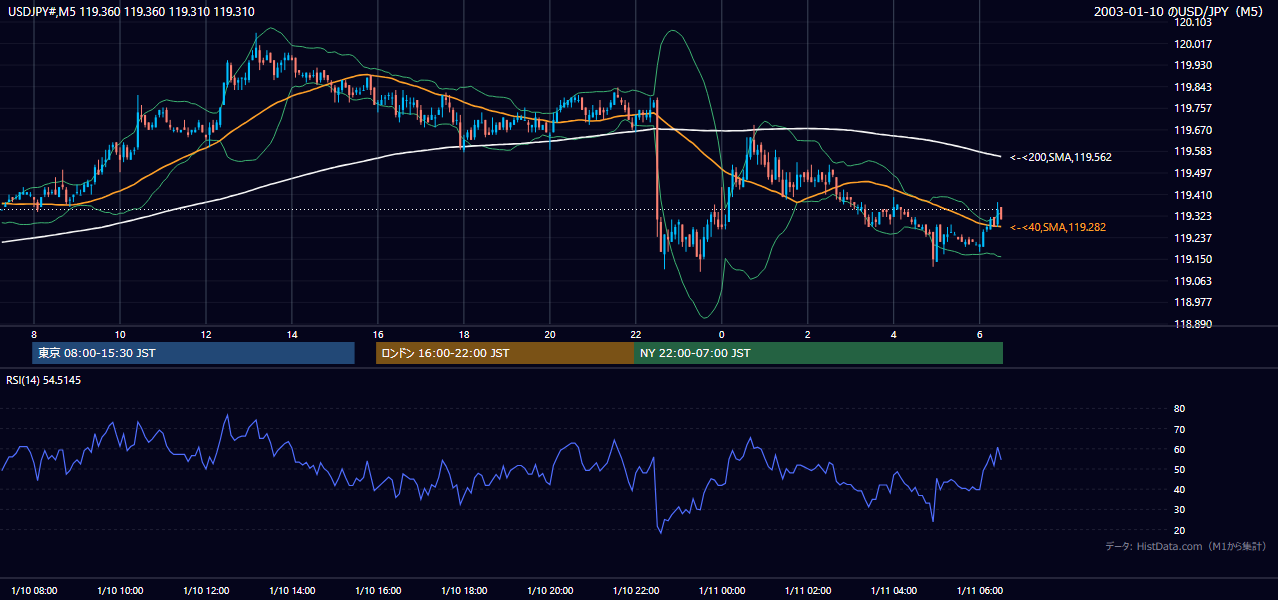
Task: Click bottom date label 1/10 14:00
Action: tap(292, 590)
